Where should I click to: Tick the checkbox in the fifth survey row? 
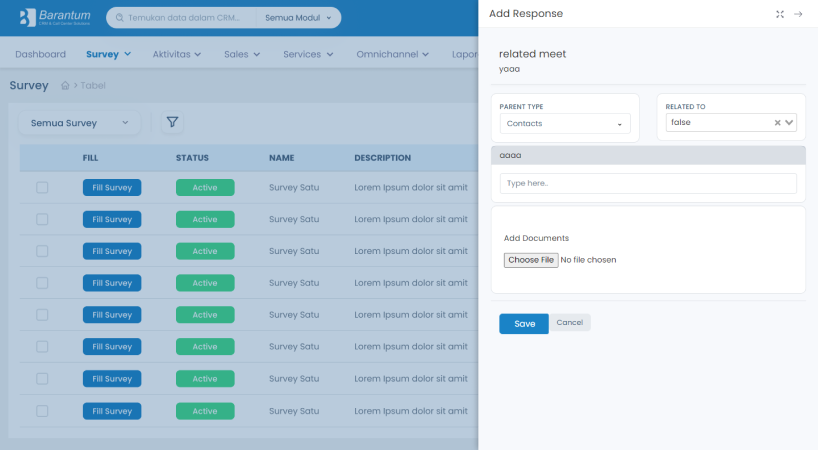pyautogui.click(x=42, y=314)
